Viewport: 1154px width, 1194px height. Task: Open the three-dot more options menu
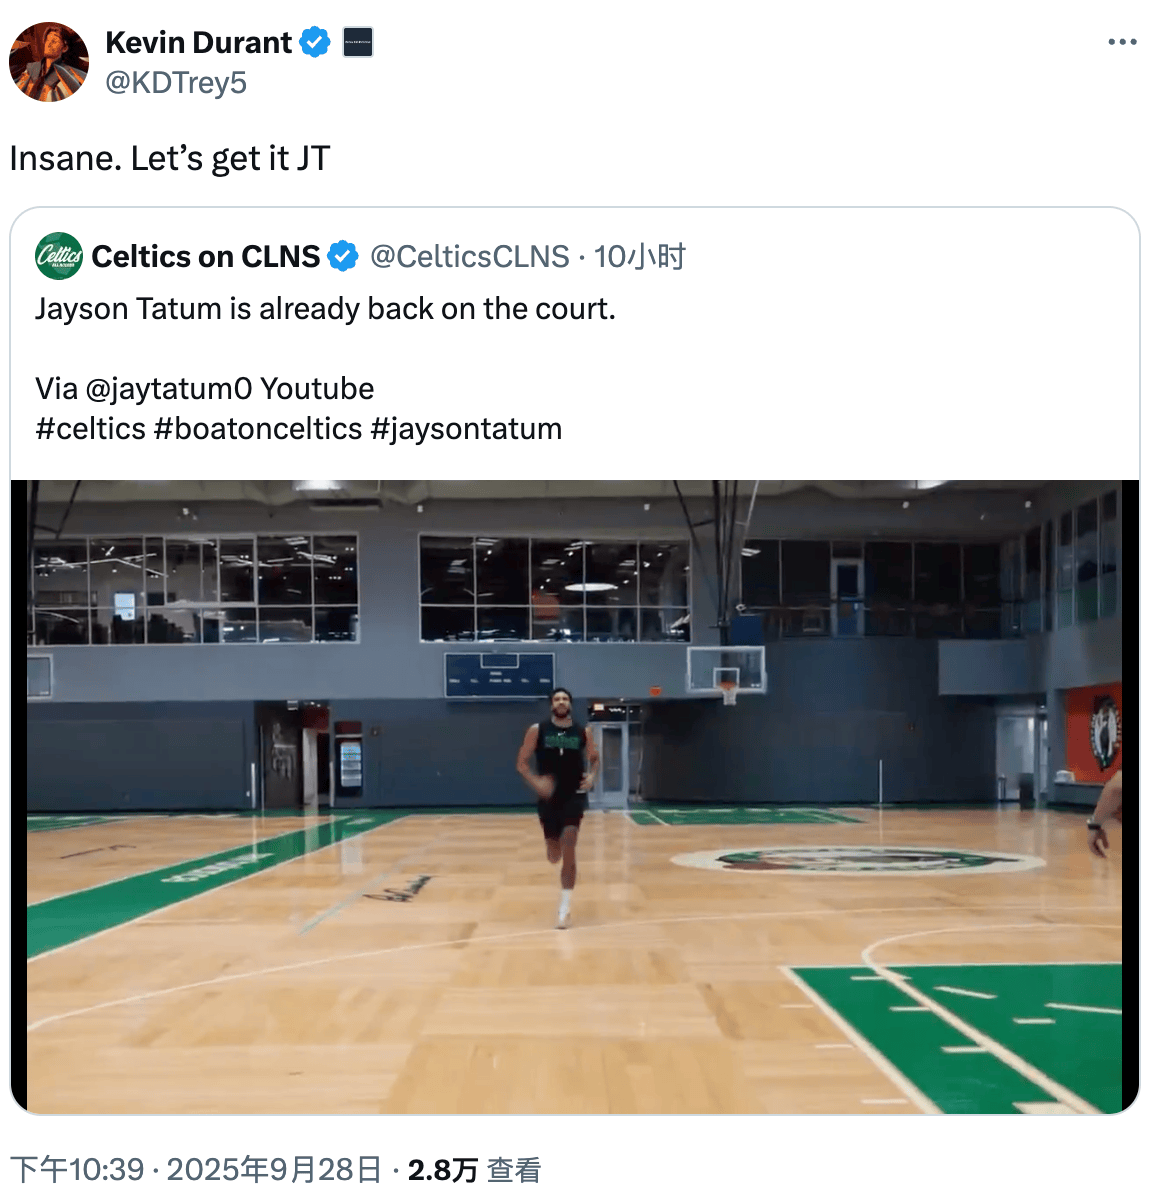click(1122, 42)
